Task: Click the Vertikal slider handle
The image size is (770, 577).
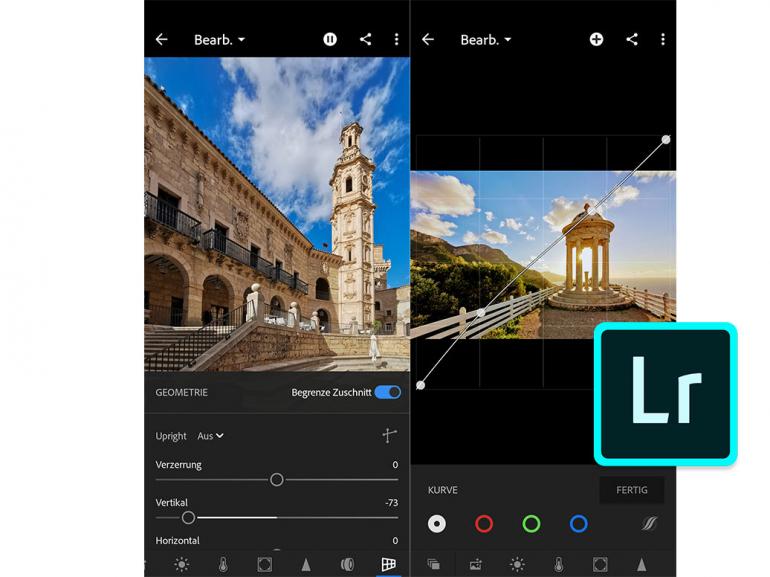Action: pos(188,517)
